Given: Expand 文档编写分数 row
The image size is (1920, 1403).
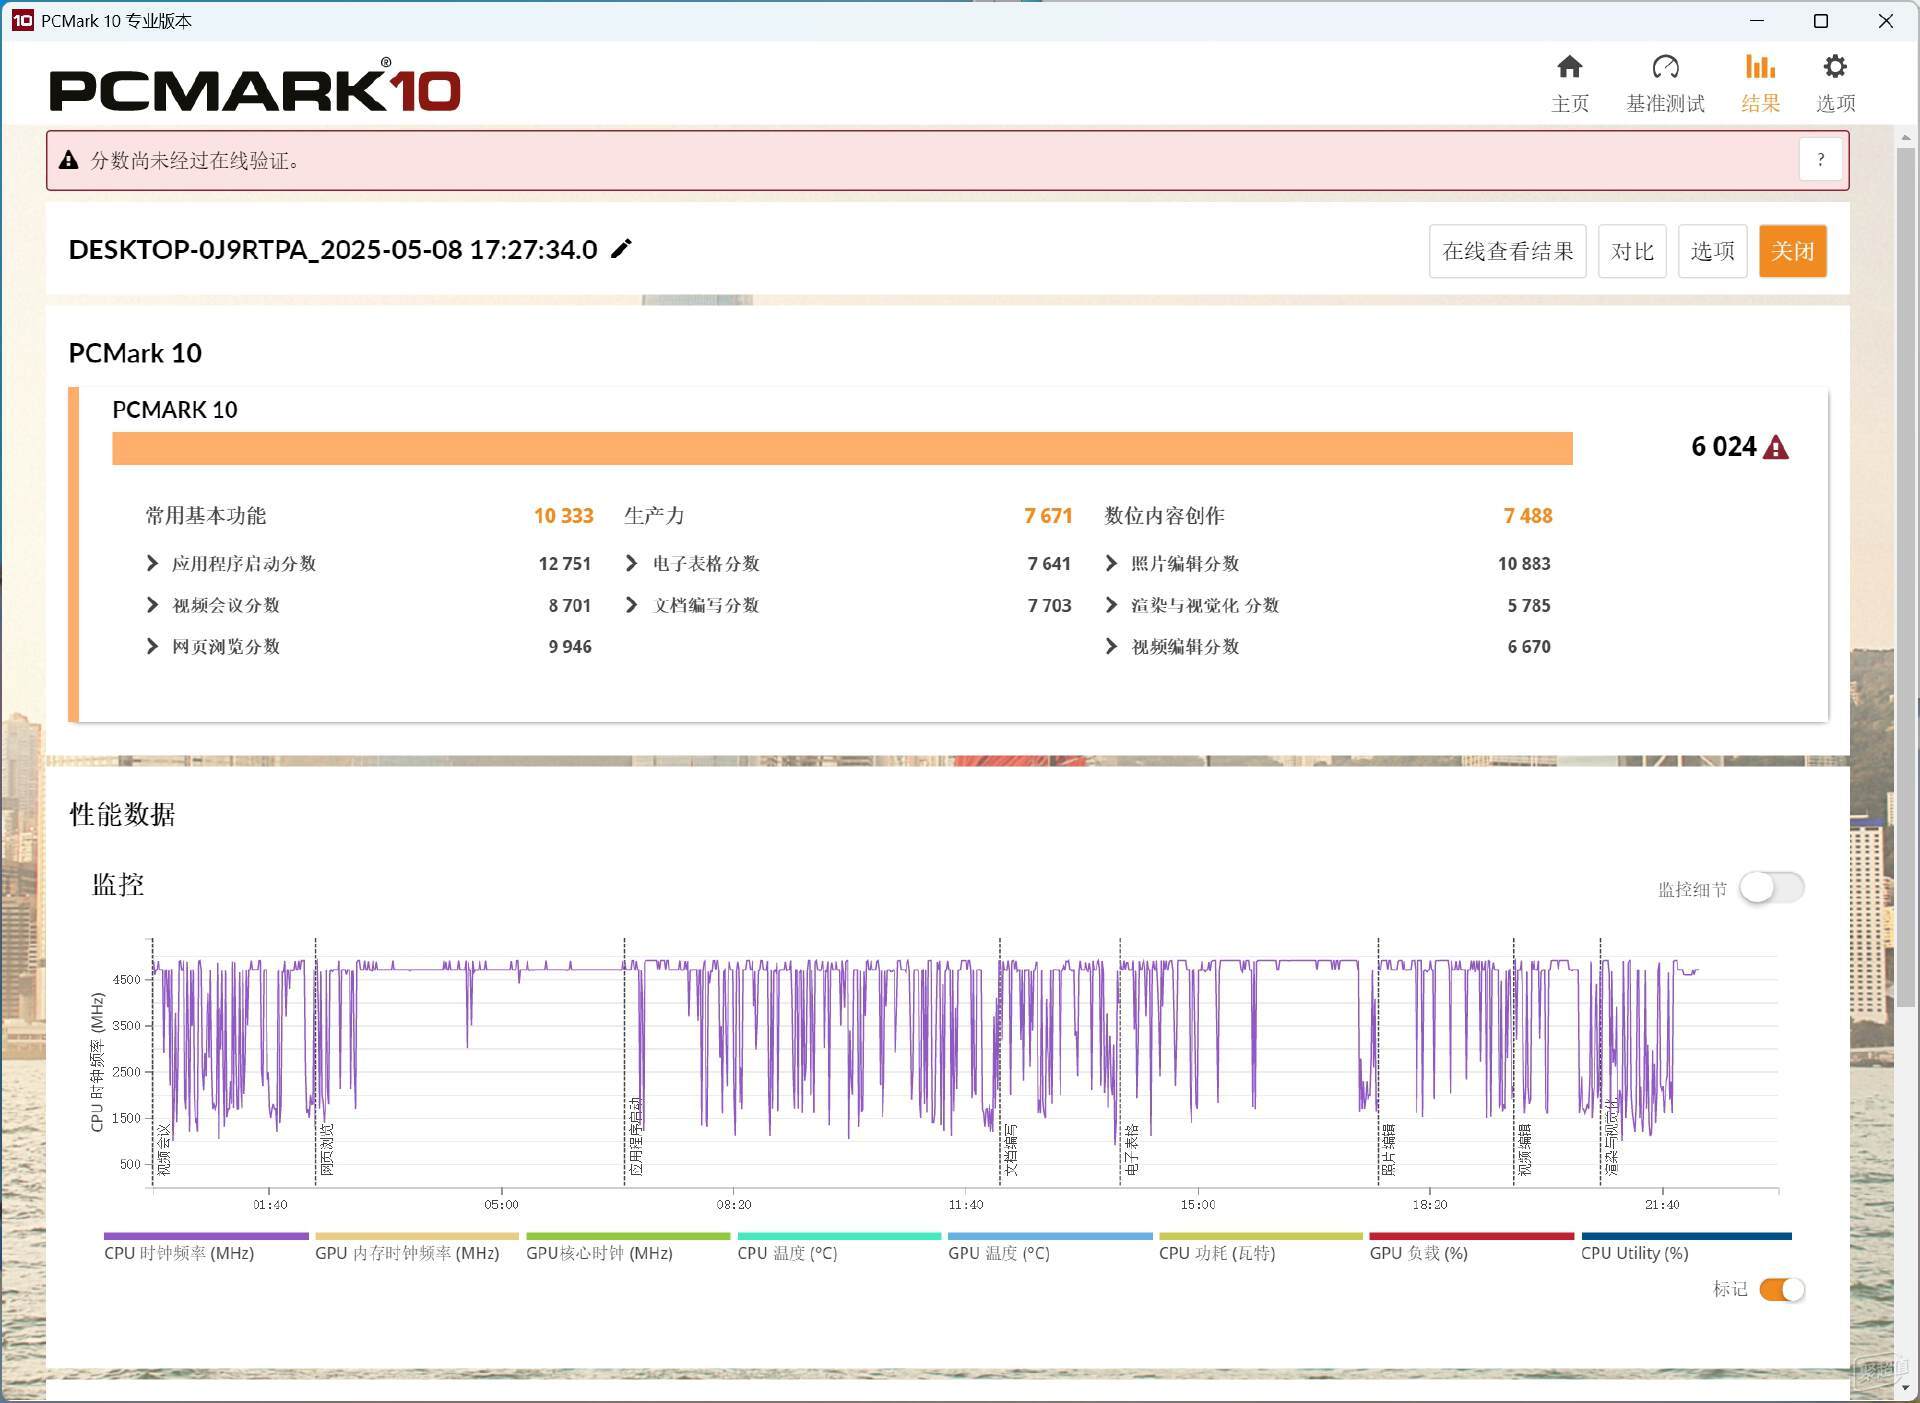Looking at the screenshot, I should [631, 605].
